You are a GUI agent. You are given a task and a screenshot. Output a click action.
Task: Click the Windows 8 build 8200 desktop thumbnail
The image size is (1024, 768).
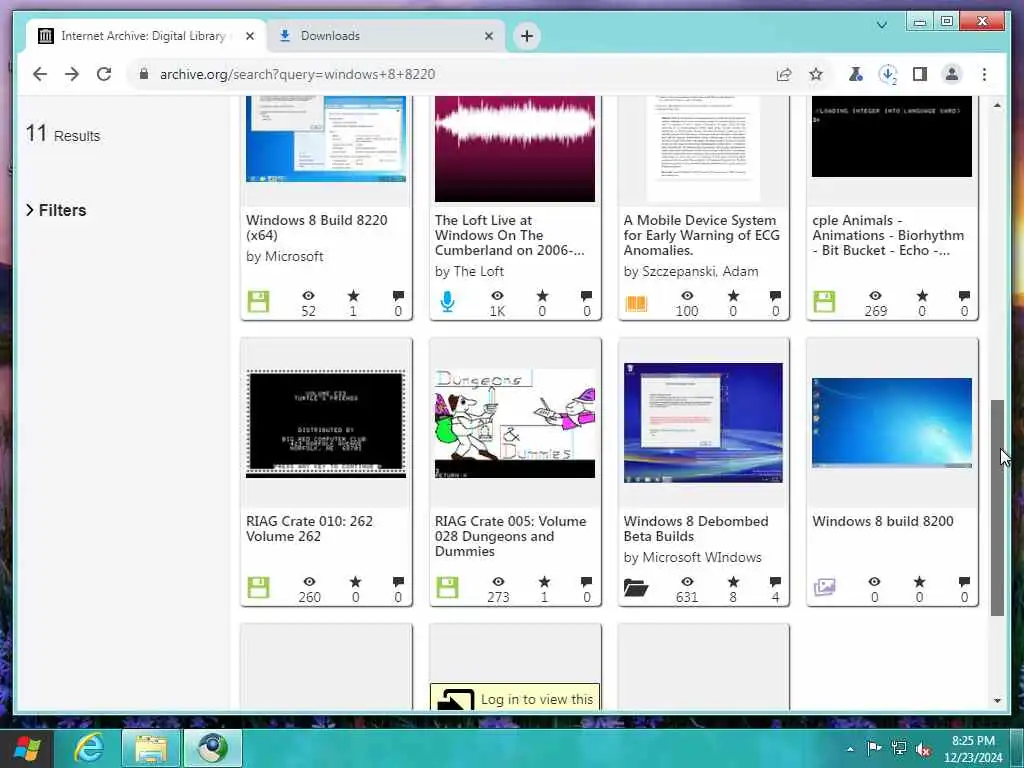click(891, 423)
